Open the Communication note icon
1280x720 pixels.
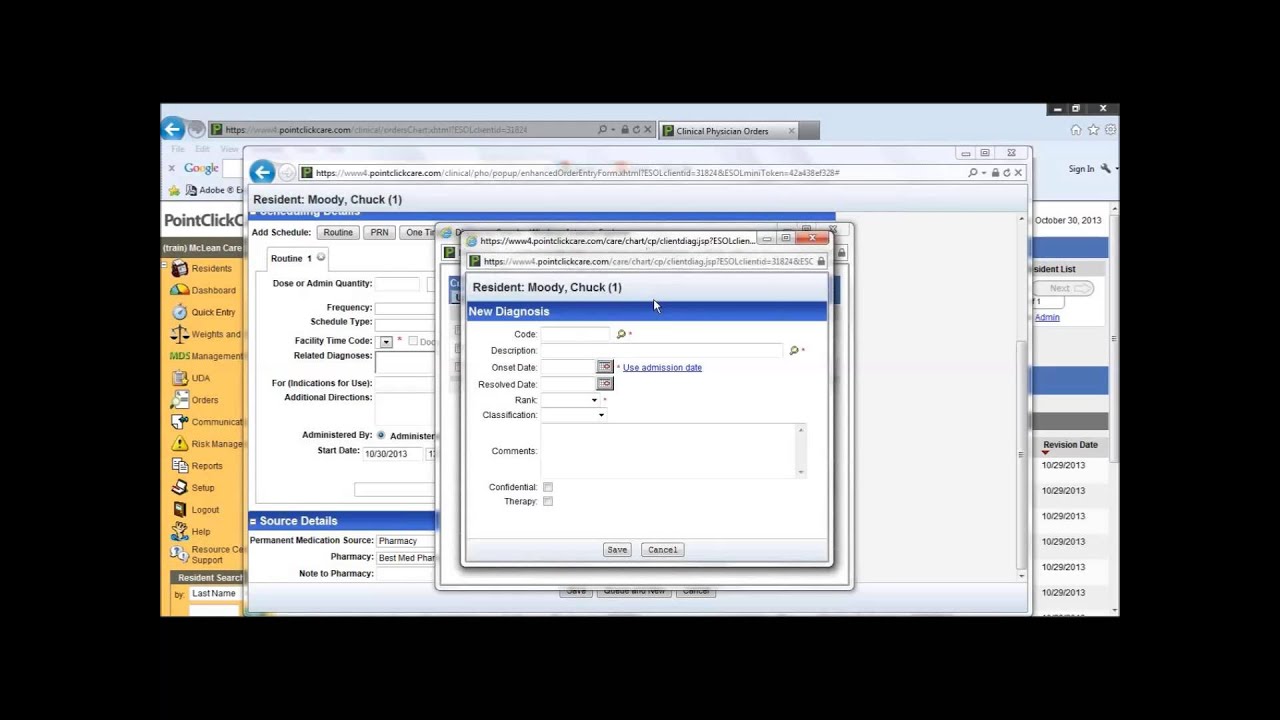pyautogui.click(x=179, y=422)
